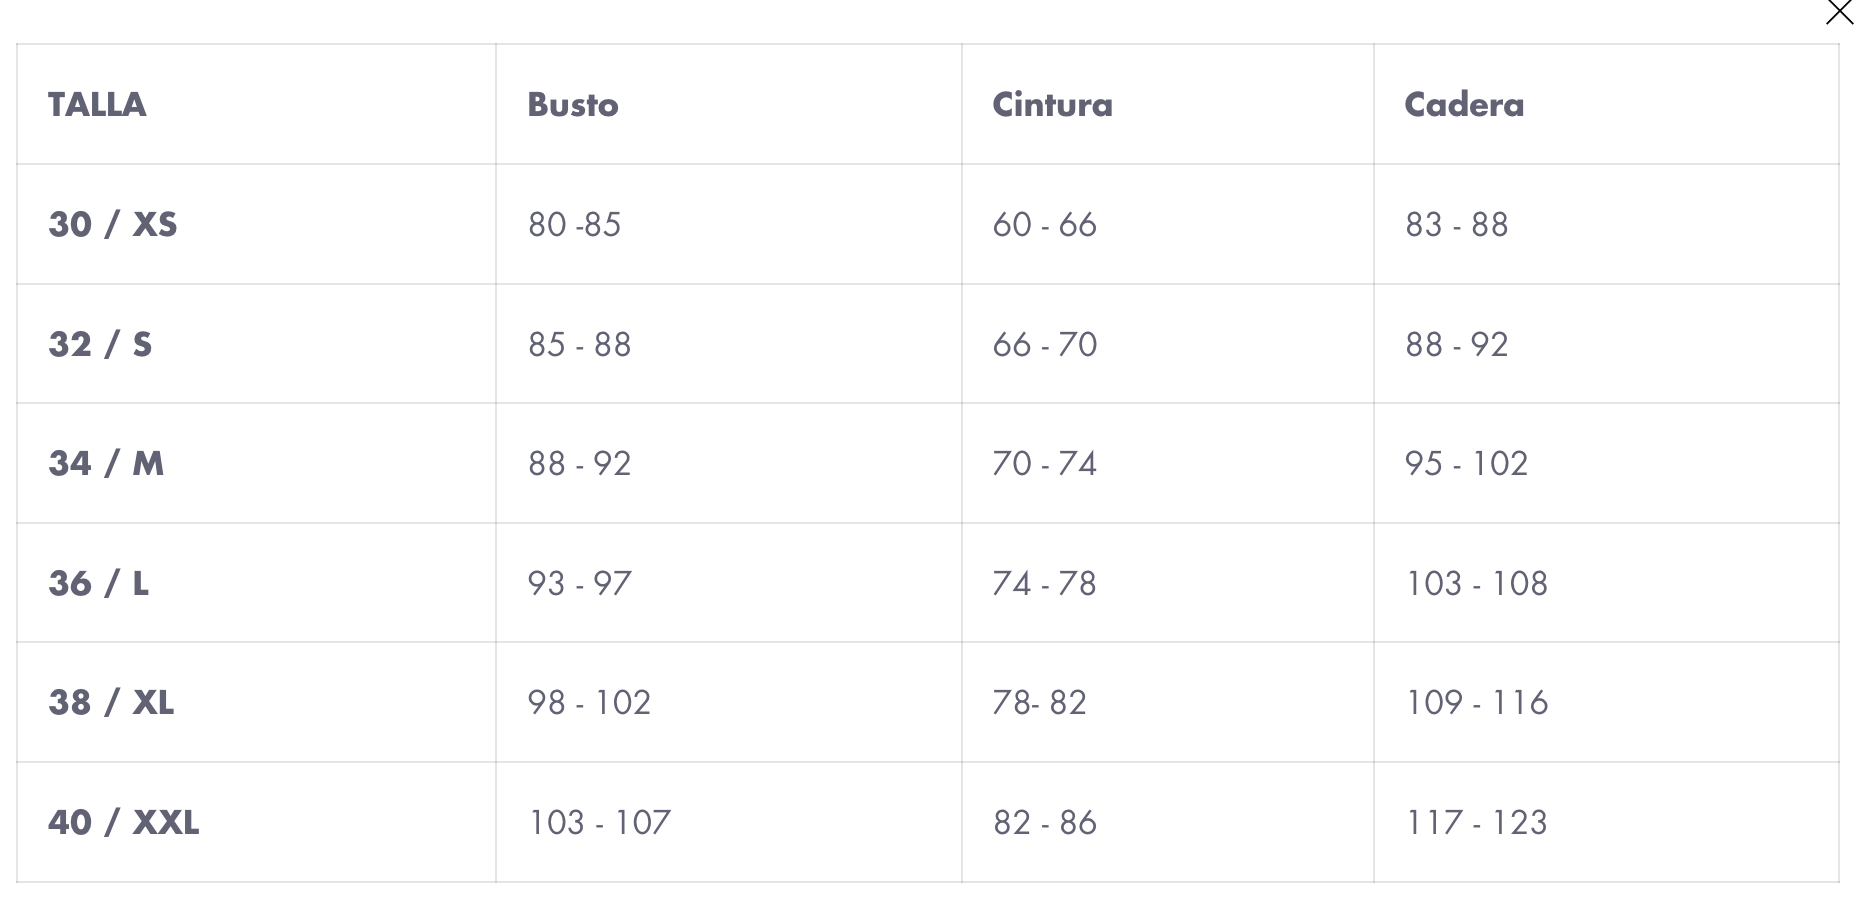Click the Busto column header
This screenshot has height=910, width=1864.
tap(573, 105)
